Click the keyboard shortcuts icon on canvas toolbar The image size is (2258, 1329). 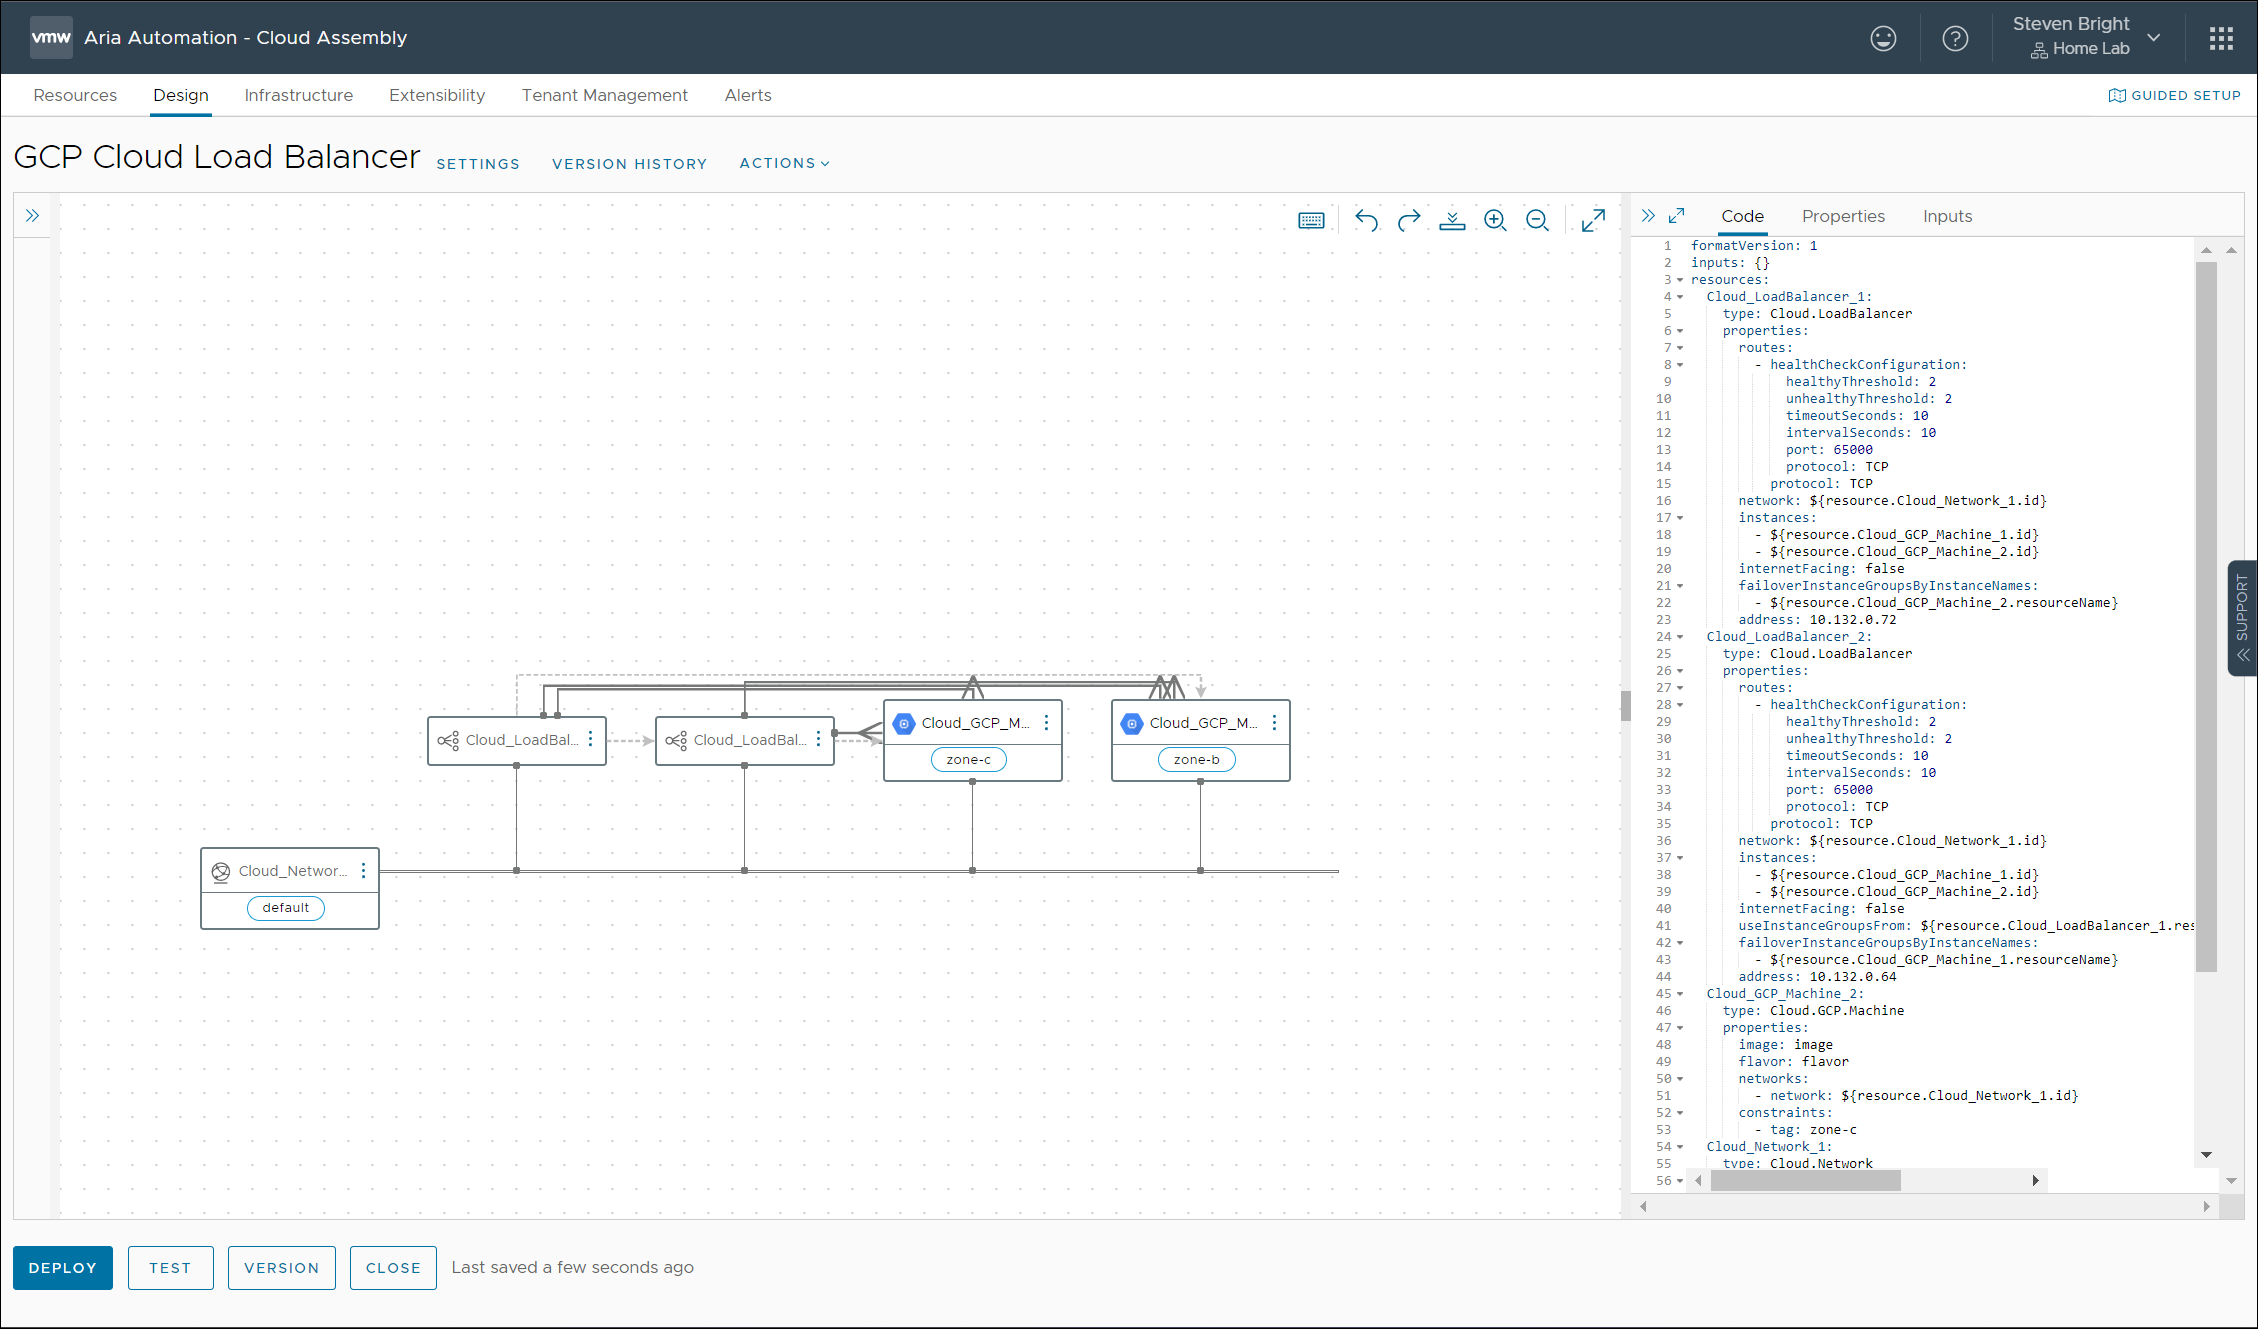coord(1311,220)
